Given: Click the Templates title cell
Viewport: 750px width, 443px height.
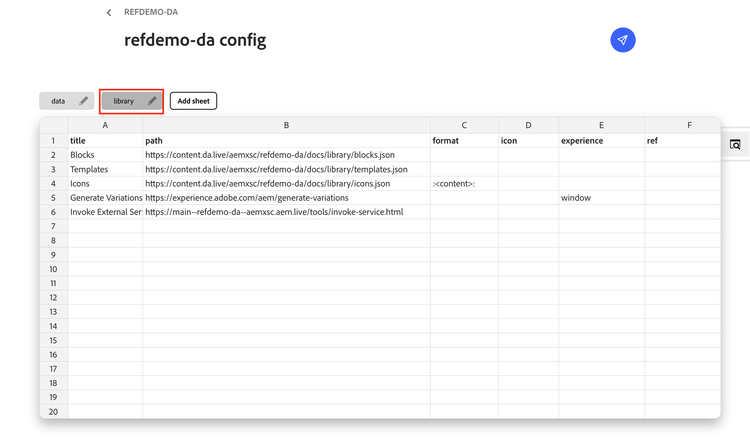Looking at the screenshot, I should pyautogui.click(x=105, y=170).
